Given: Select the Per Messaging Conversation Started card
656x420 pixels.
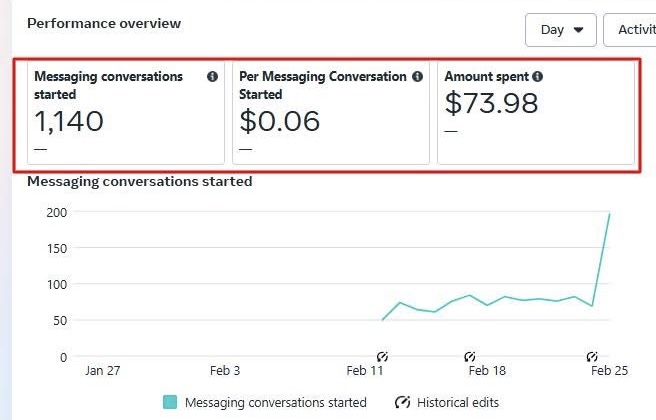Looking at the screenshot, I should pos(331,113).
